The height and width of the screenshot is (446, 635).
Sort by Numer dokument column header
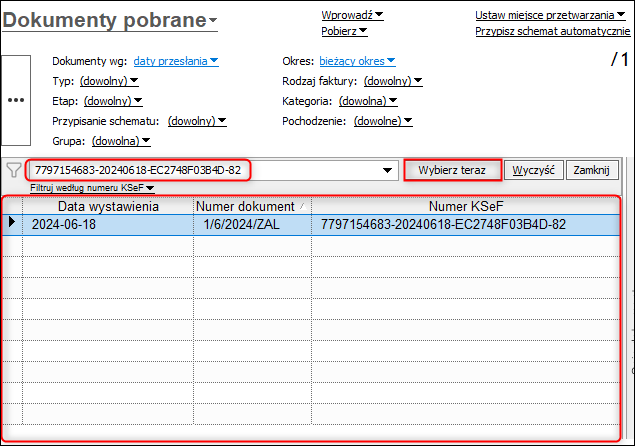coord(252,206)
